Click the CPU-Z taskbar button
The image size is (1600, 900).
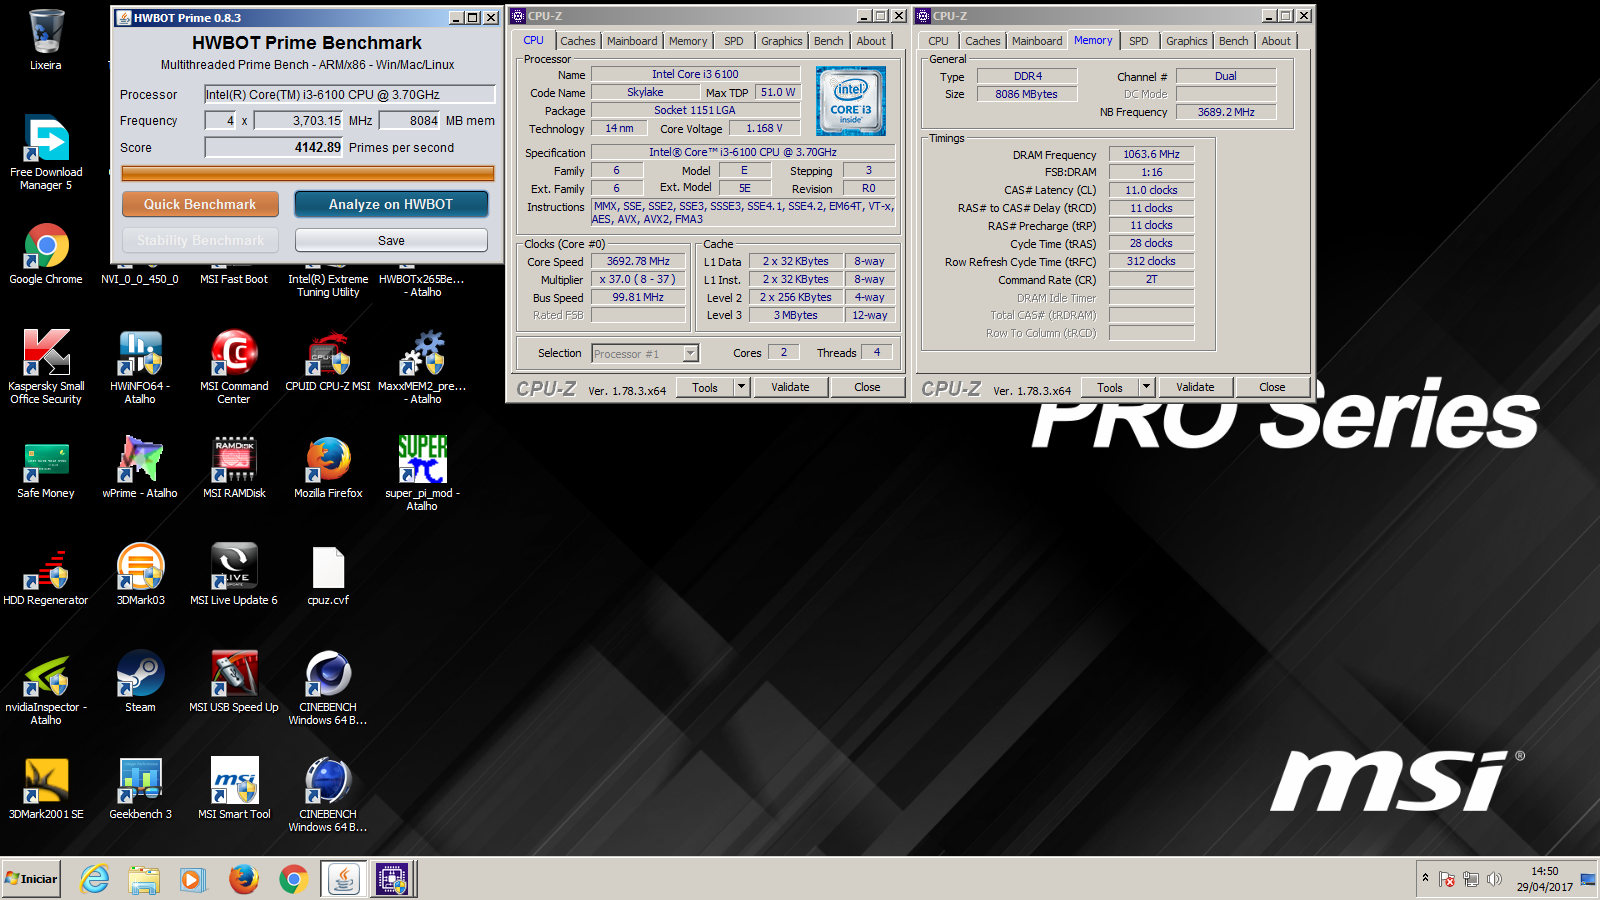[x=392, y=879]
